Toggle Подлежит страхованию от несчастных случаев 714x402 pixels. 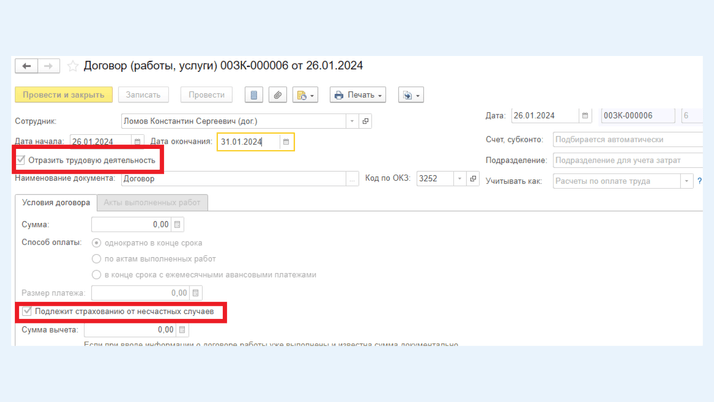[27, 311]
